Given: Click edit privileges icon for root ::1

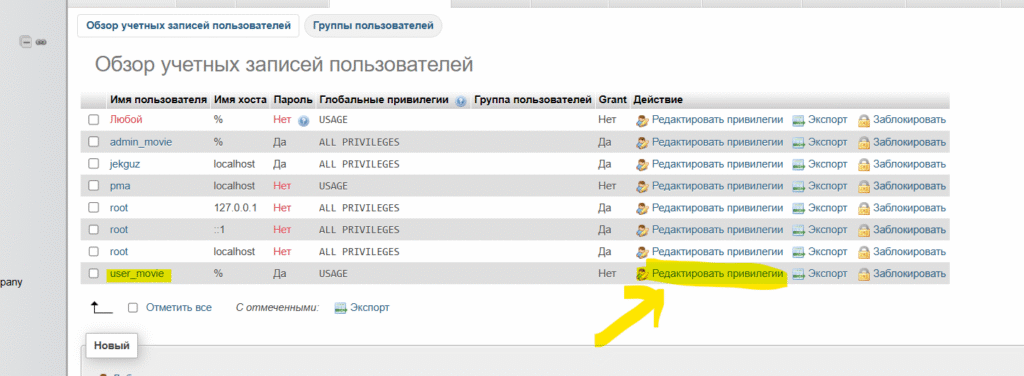Looking at the screenshot, I should (642, 230).
